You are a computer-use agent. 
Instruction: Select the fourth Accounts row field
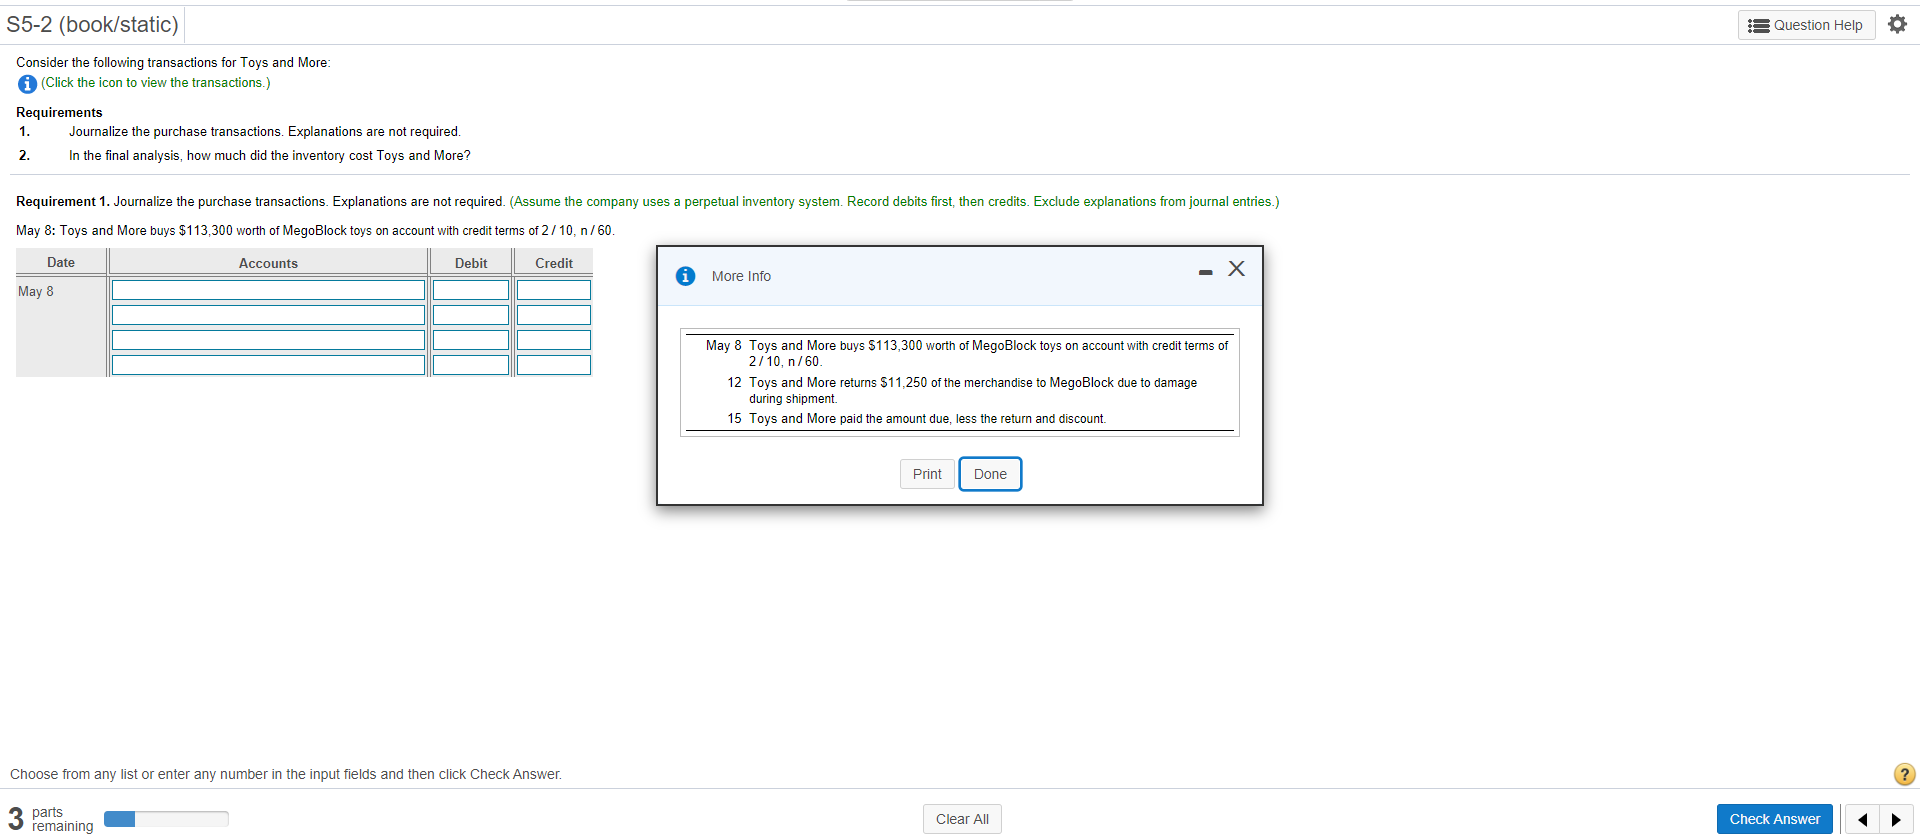[x=268, y=365]
